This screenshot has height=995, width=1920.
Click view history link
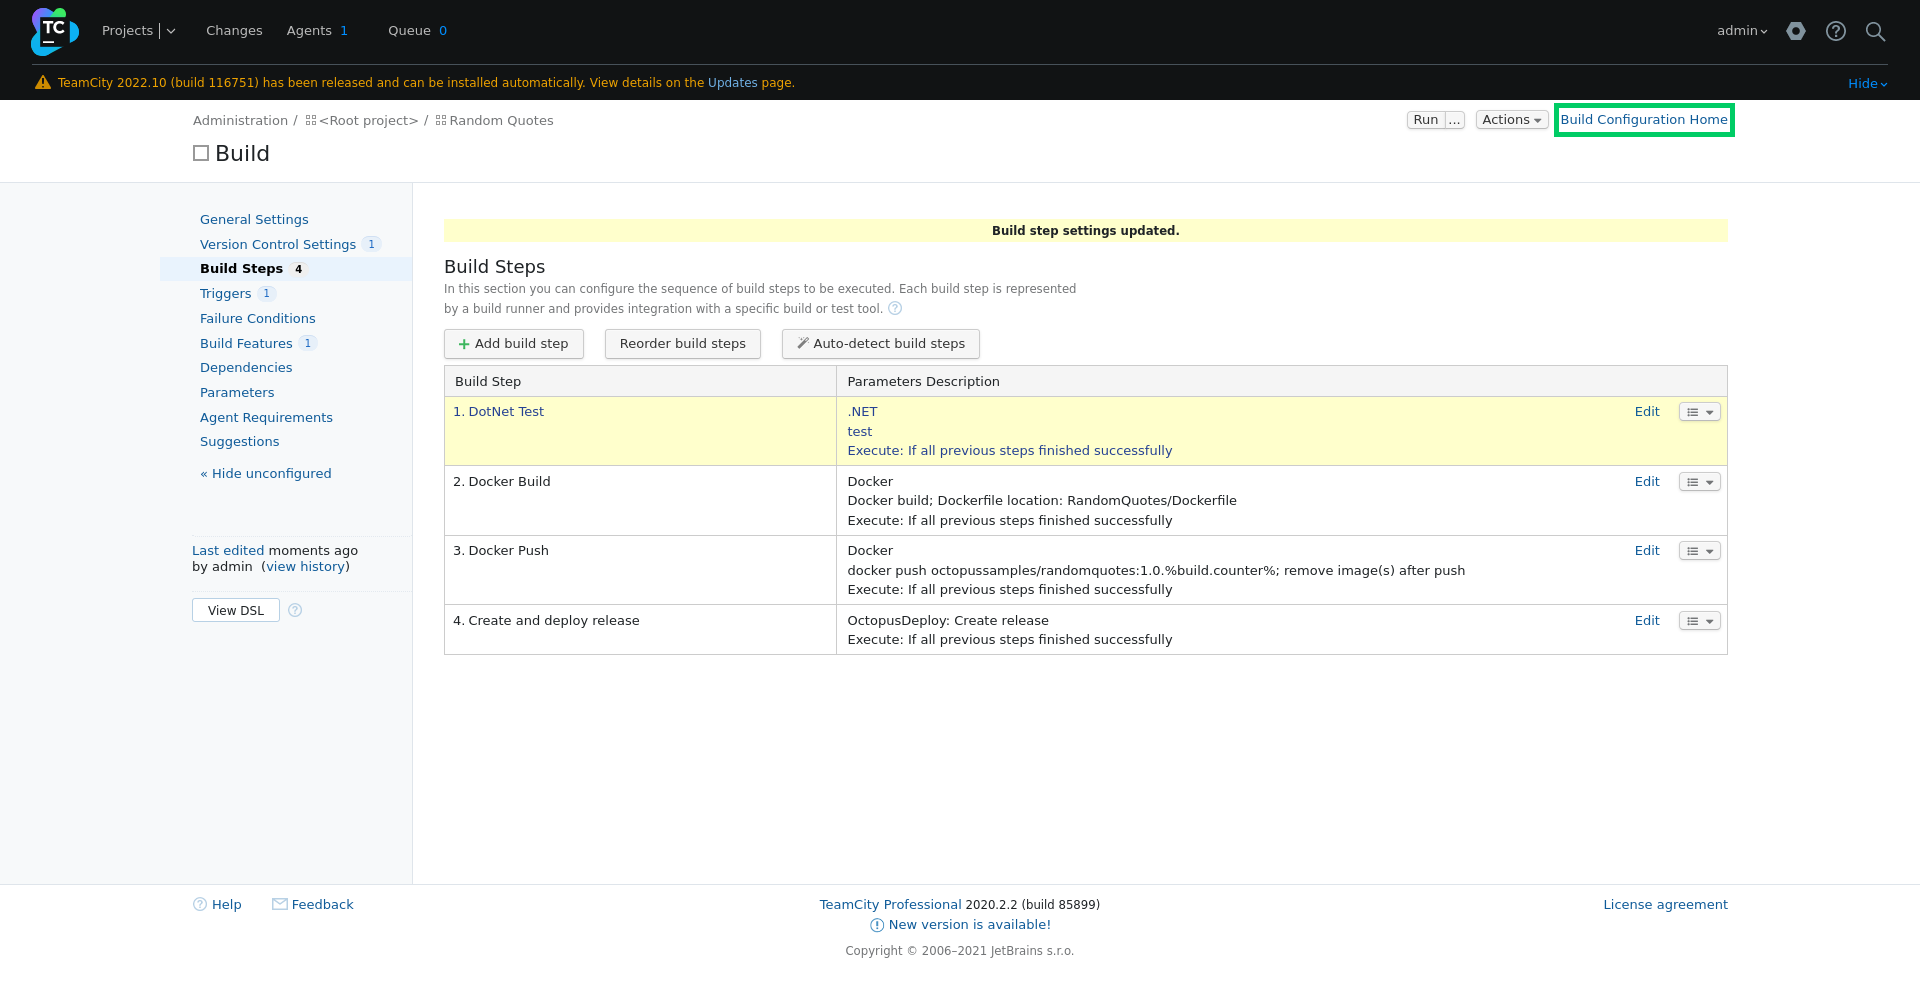tap(306, 567)
